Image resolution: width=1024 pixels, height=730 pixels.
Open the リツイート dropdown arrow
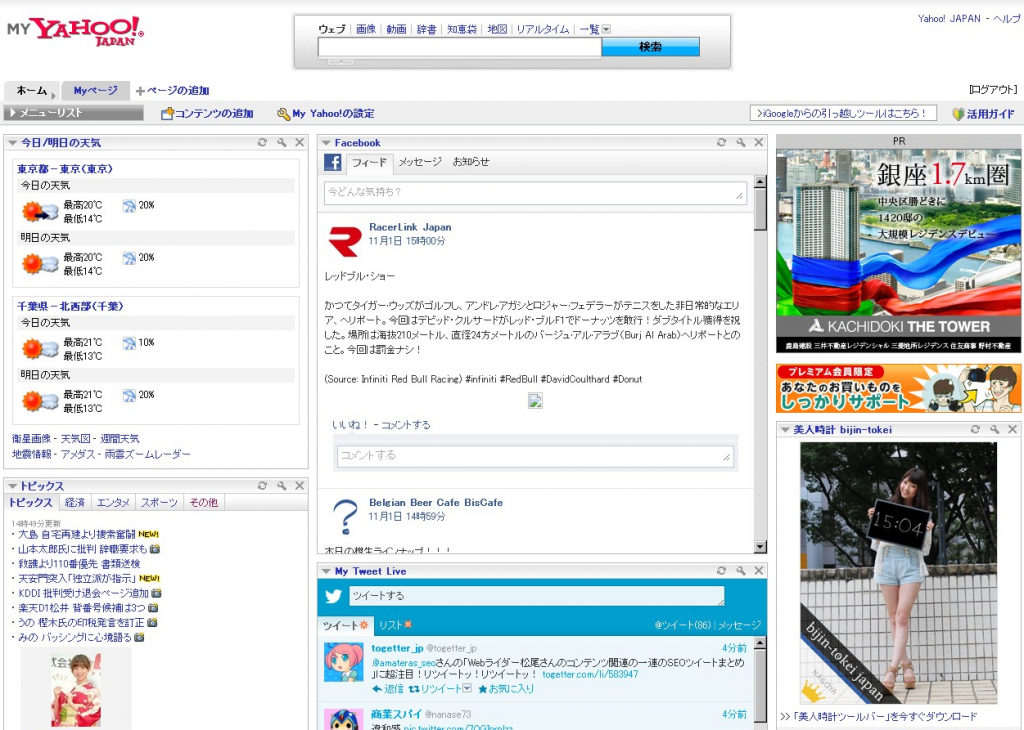point(467,688)
